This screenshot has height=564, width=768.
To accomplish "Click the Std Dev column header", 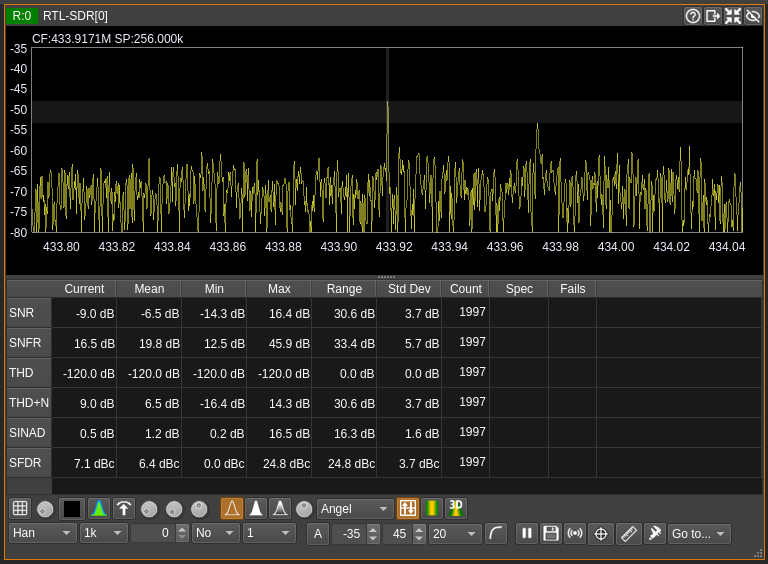I will [x=409, y=289].
